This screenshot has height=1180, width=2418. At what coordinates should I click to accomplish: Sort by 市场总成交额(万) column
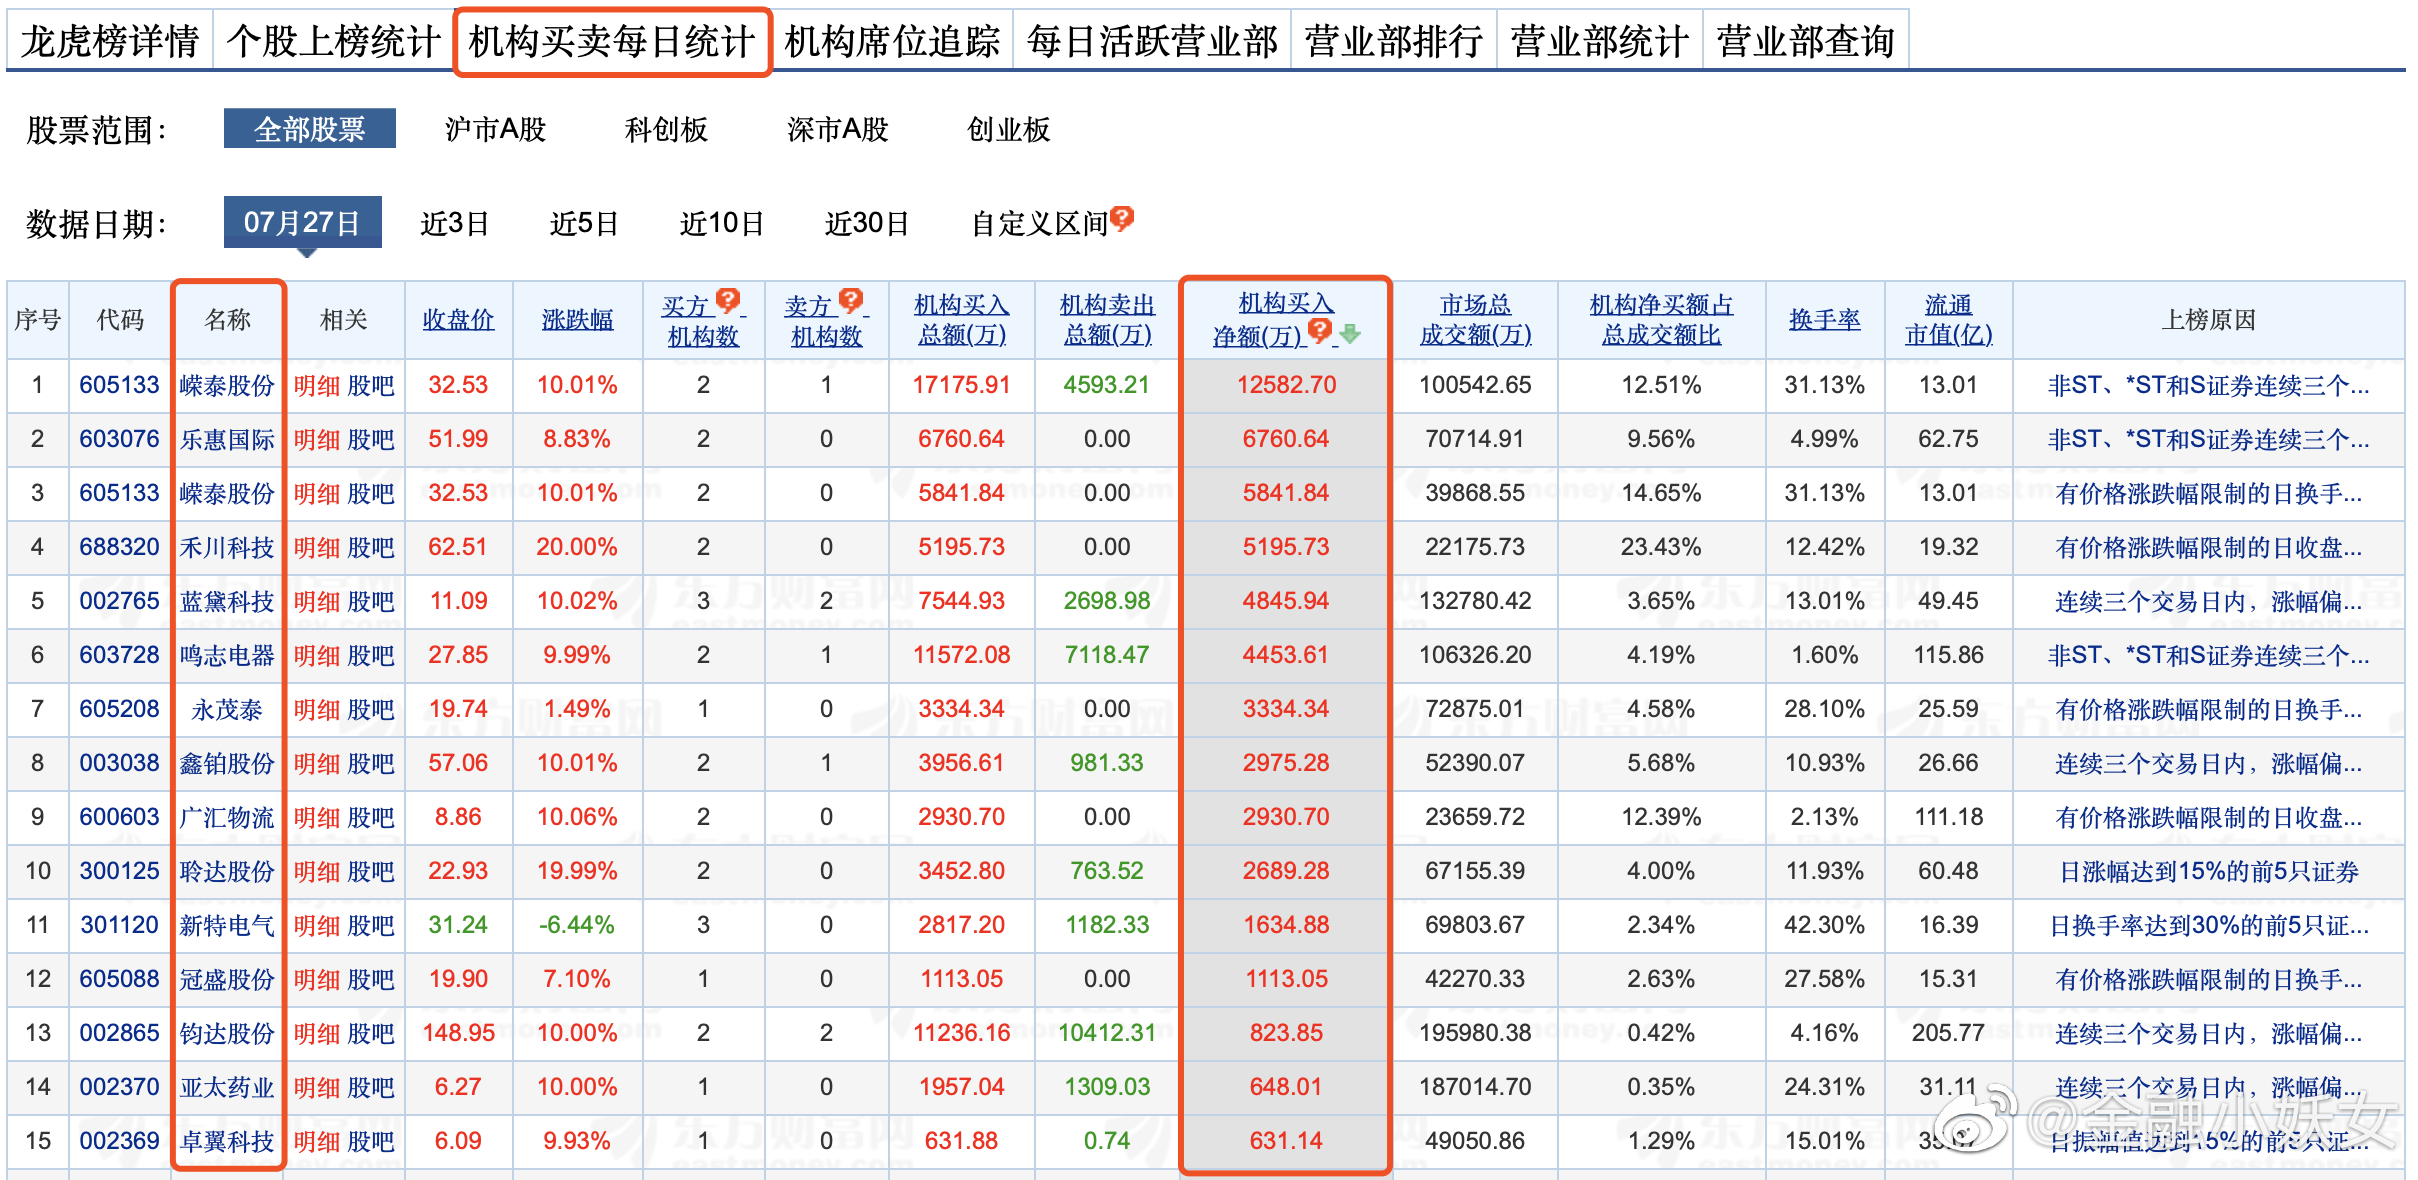coord(1475,320)
